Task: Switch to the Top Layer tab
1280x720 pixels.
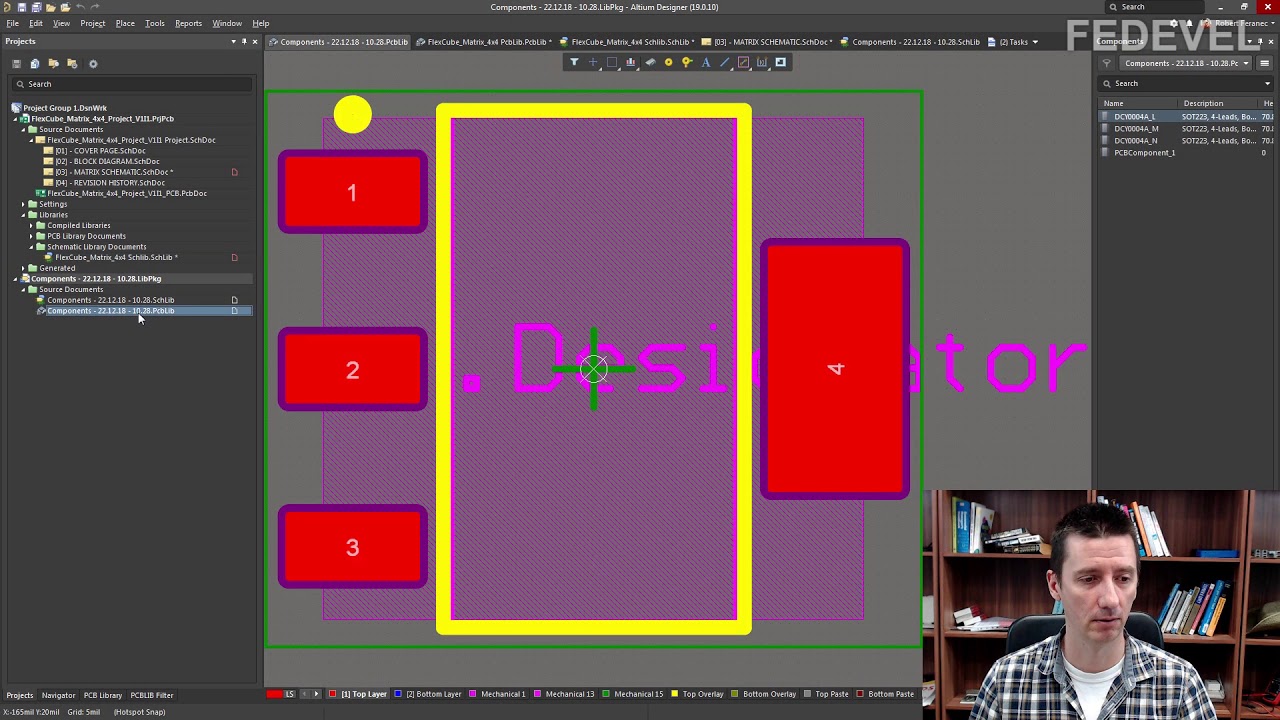Action: 359,694
